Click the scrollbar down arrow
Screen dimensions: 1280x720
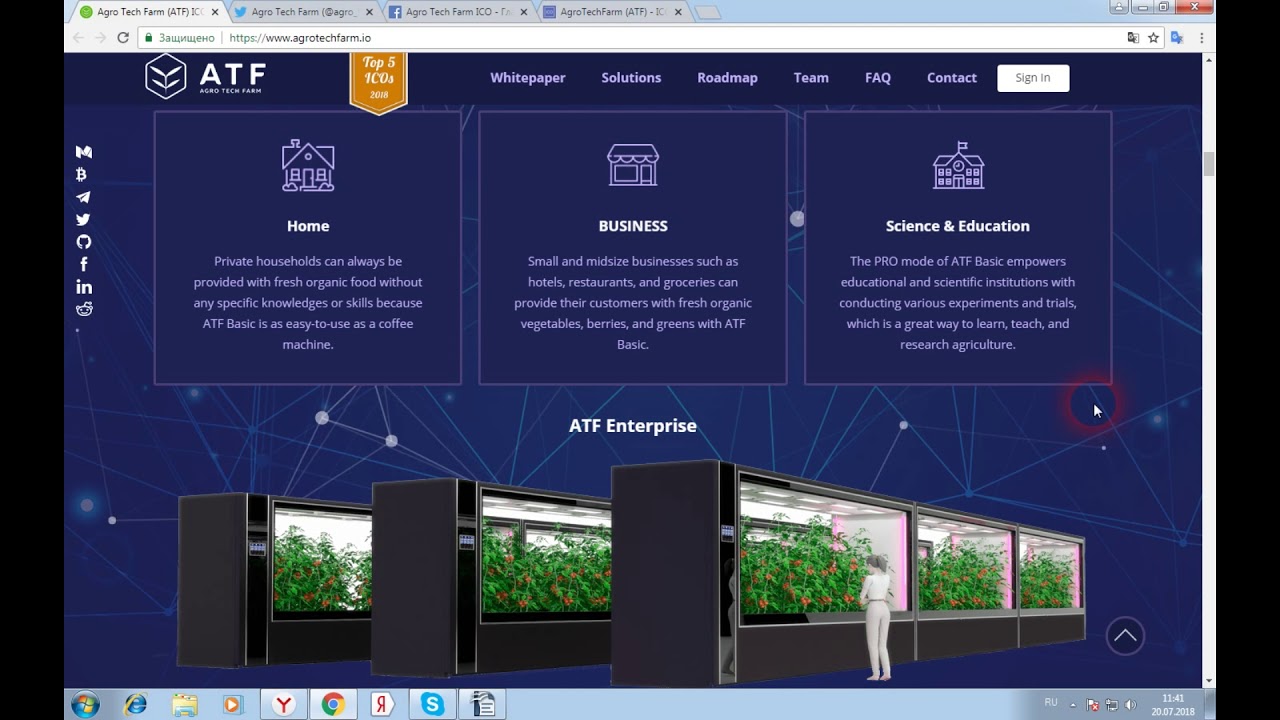coord(1208,681)
